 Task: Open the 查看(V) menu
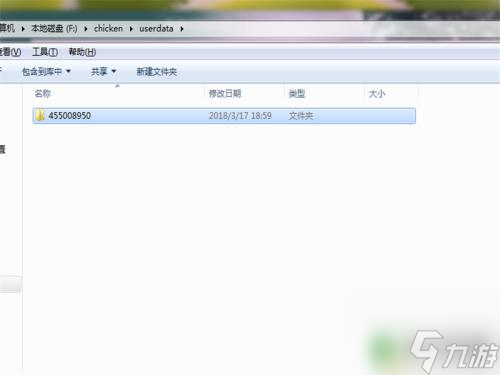pos(10,52)
